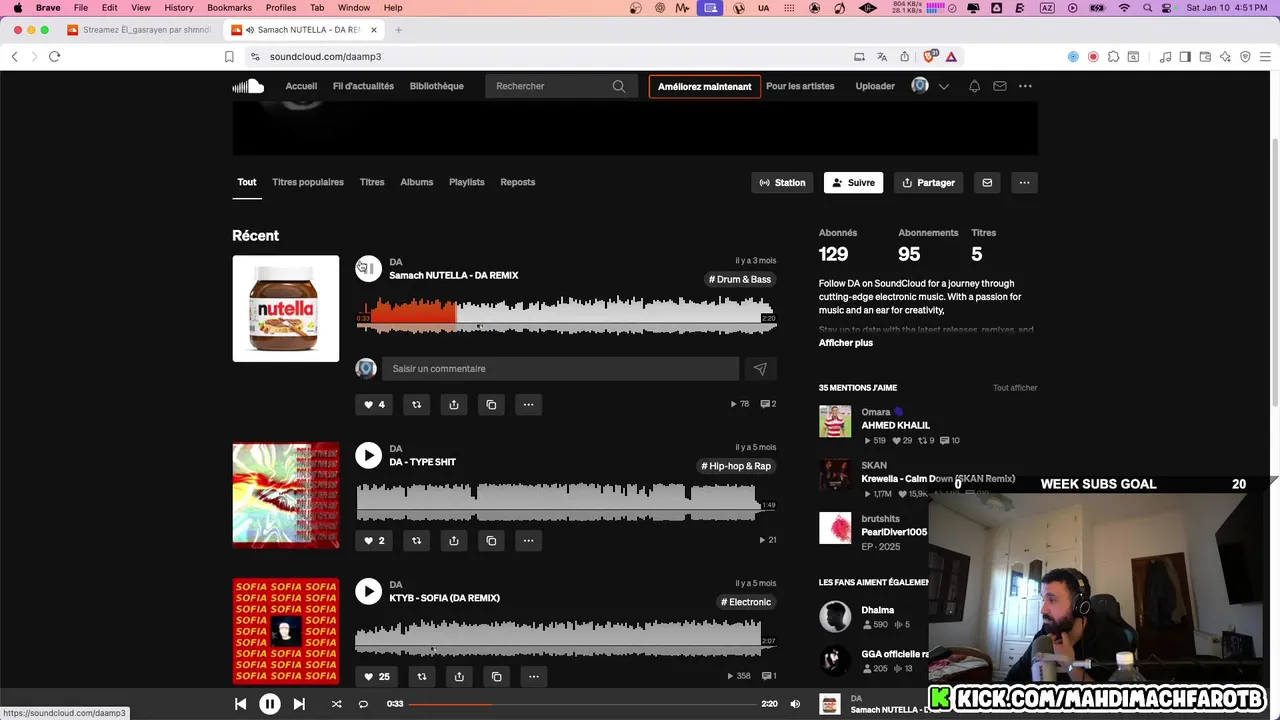The width and height of the screenshot is (1280, 720).
Task: Reload the page in Brave toolbar
Action: click(x=55, y=56)
